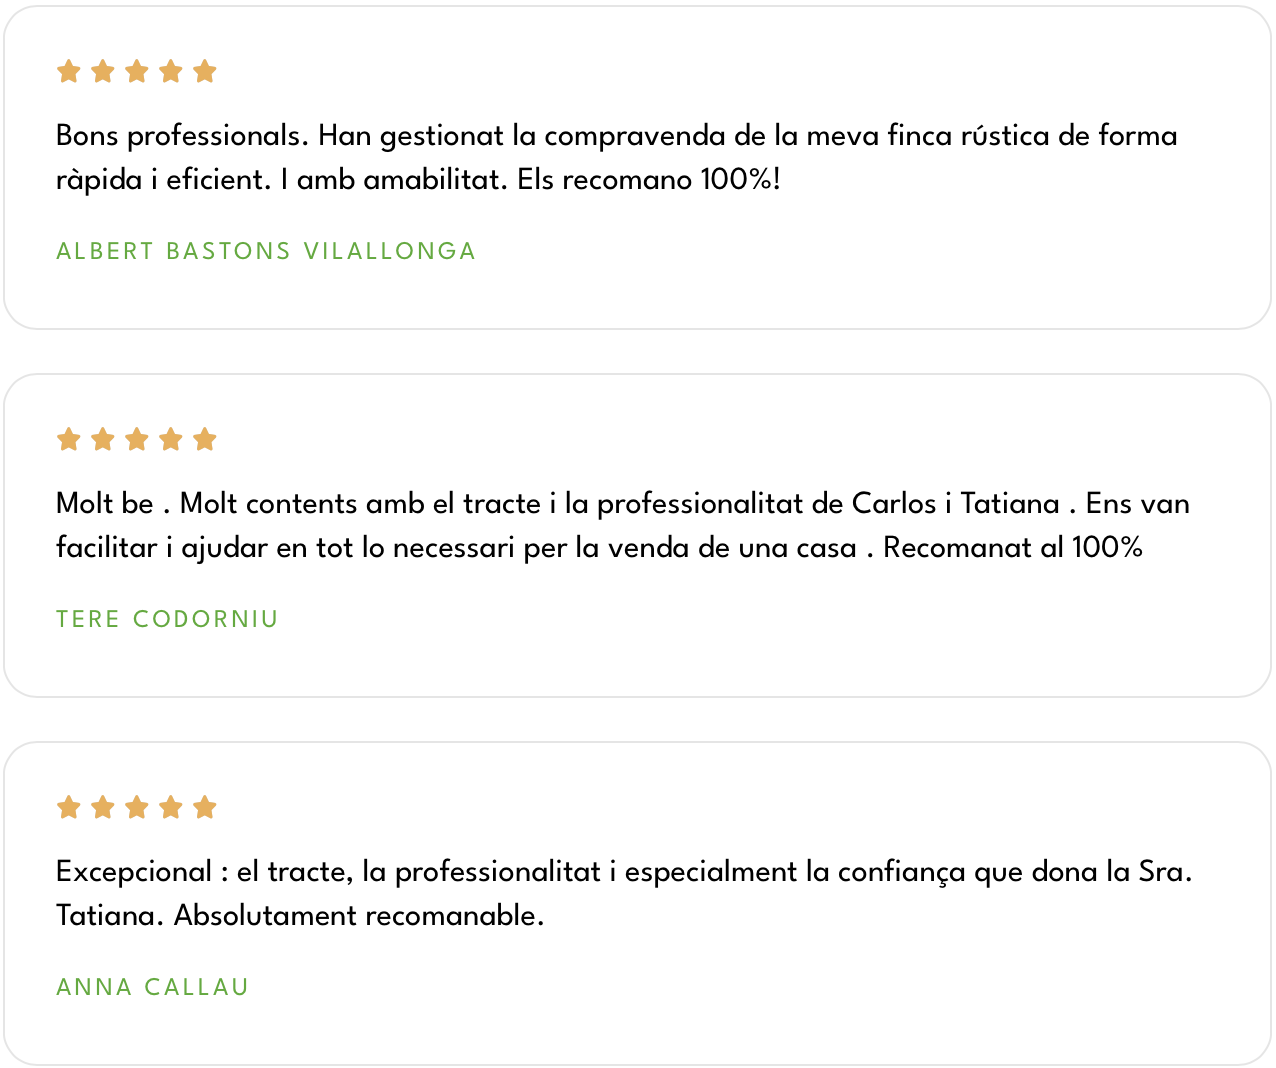
Task: Click reviewer name Tere Codorniu
Action: click(167, 619)
